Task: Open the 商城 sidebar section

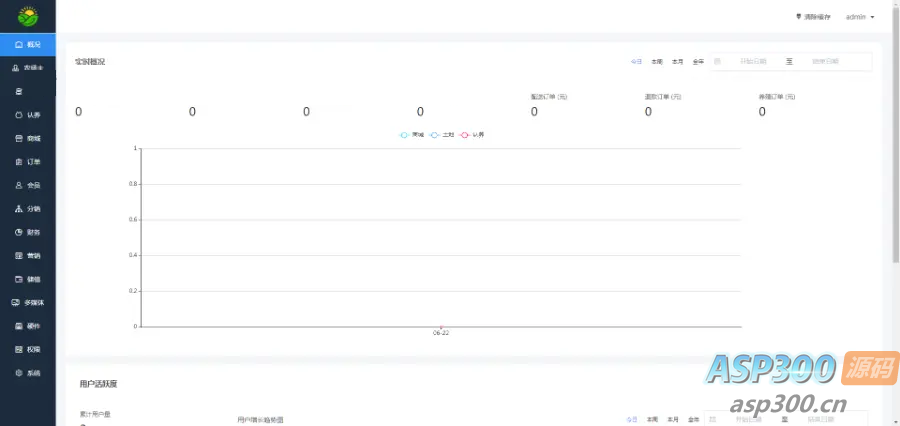Action: 28,138
